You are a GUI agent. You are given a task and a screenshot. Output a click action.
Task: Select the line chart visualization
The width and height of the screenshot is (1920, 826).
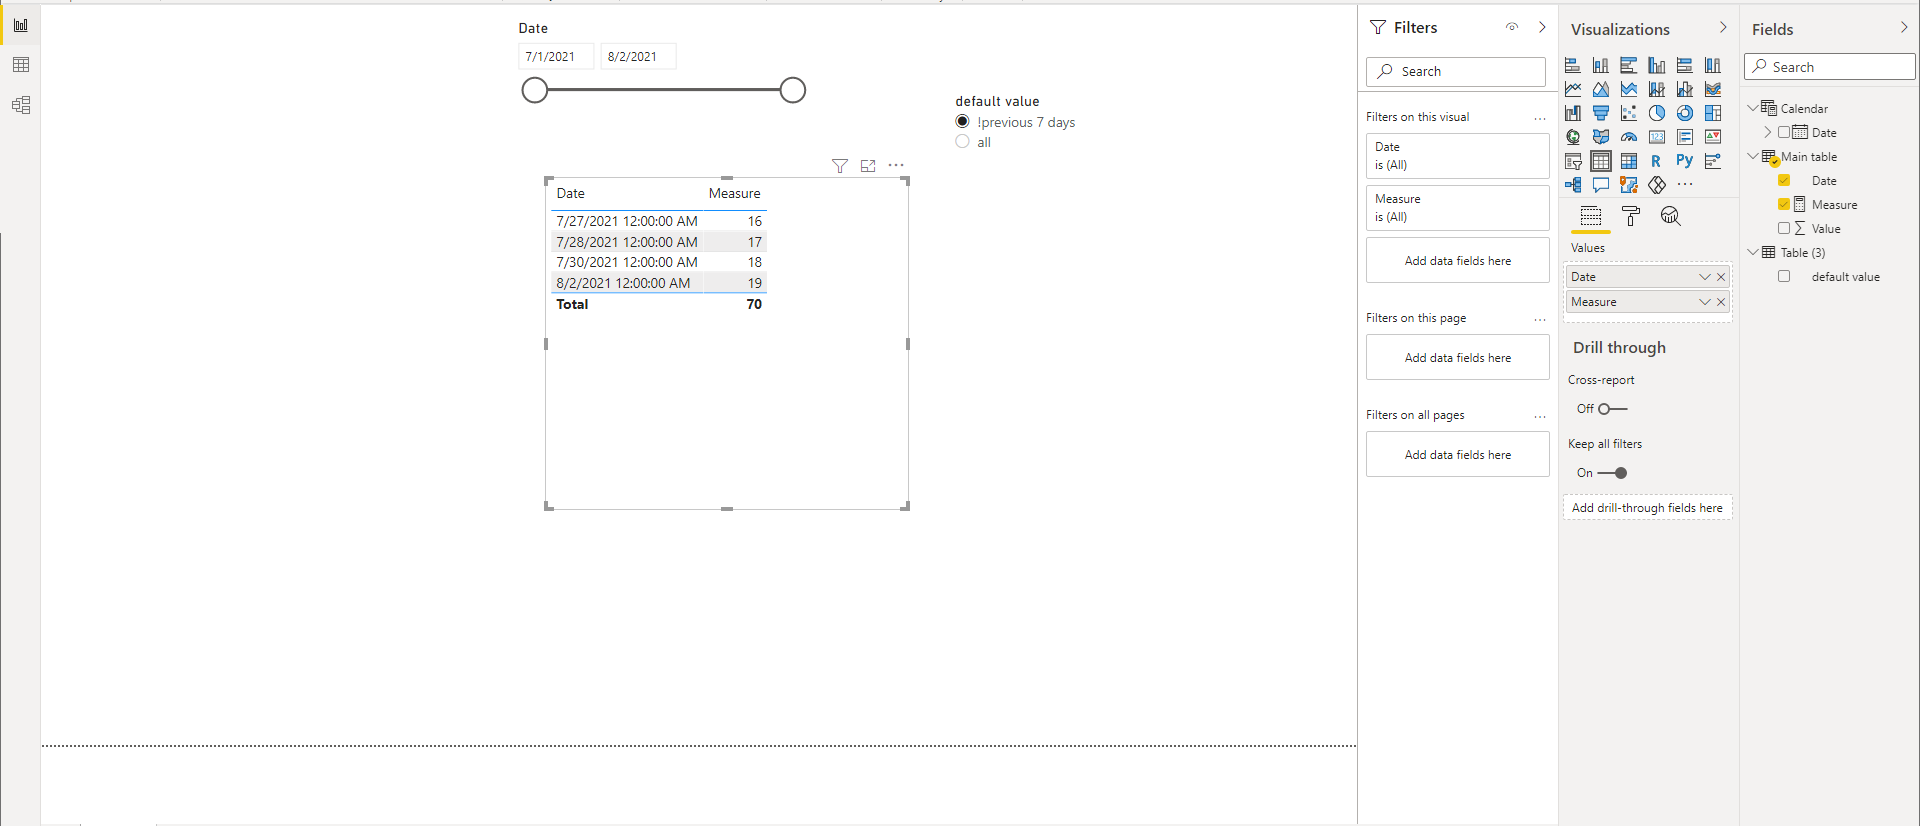1573,89
